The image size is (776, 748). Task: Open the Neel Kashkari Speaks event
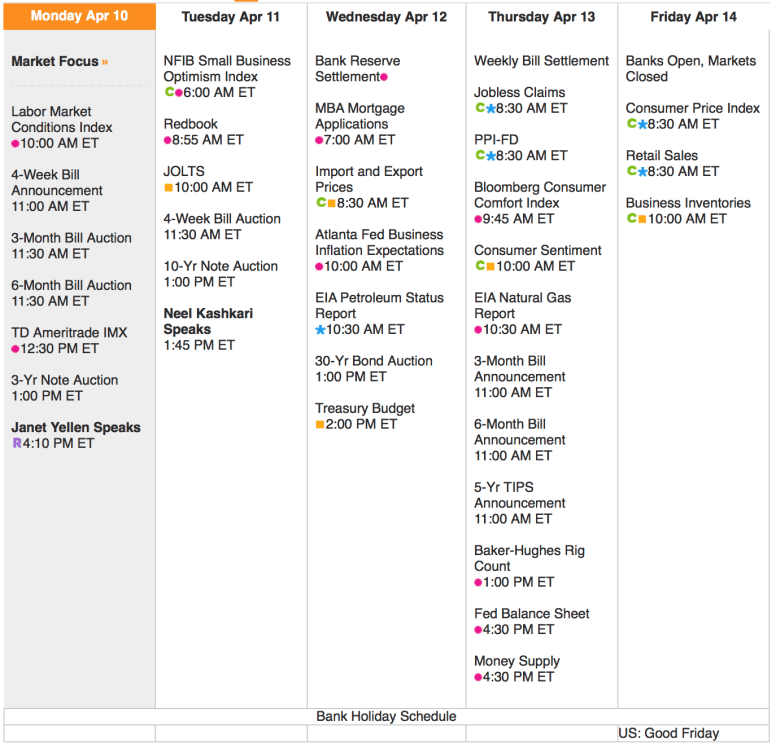click(208, 321)
